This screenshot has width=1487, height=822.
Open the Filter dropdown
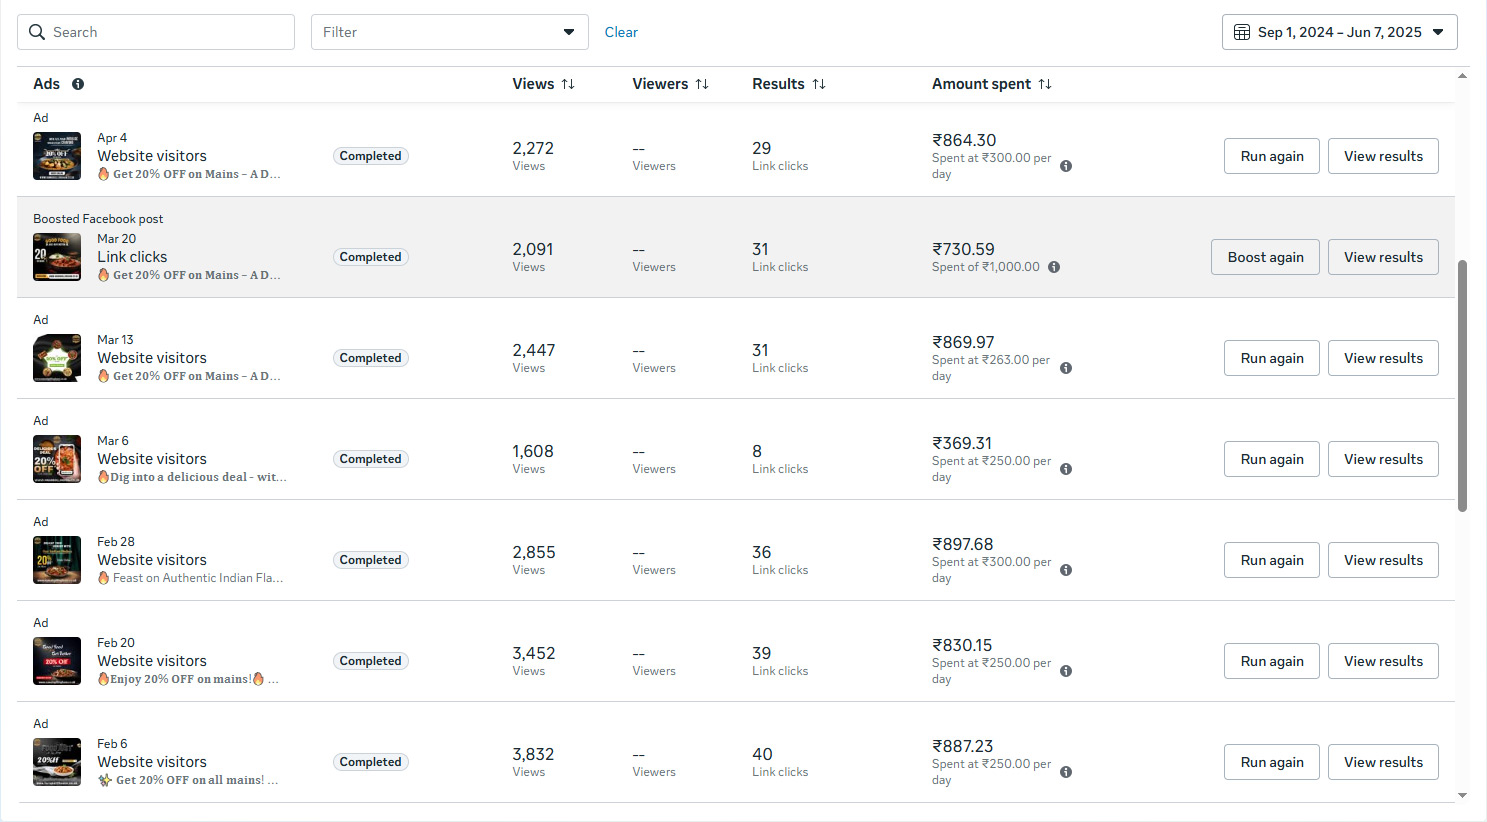pos(449,32)
